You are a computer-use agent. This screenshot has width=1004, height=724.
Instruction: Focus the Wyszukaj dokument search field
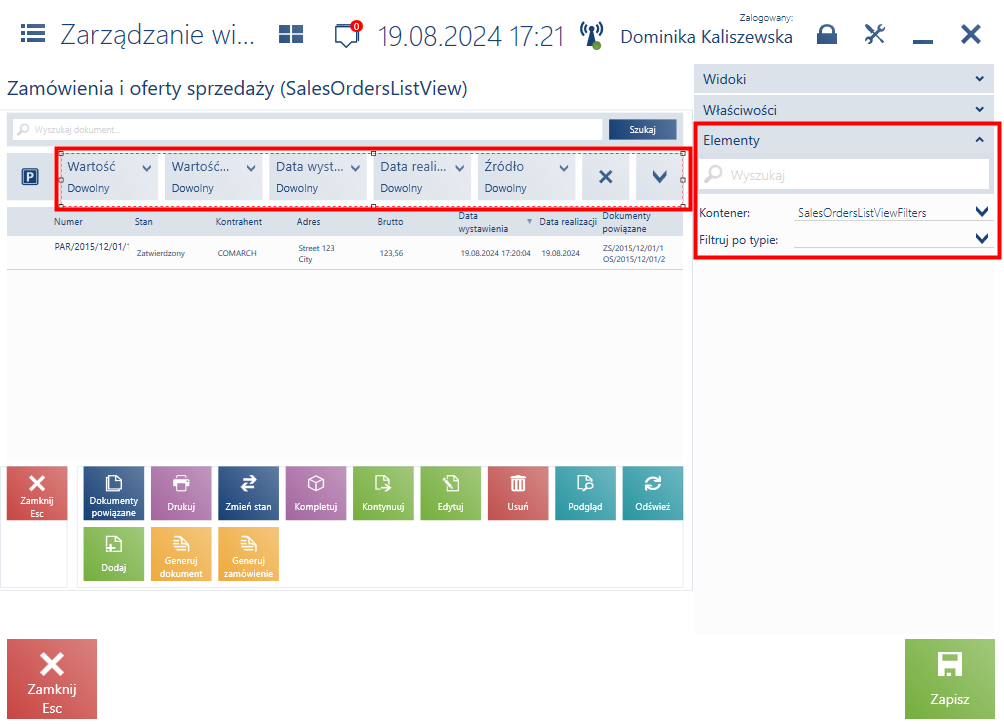[x=307, y=129]
